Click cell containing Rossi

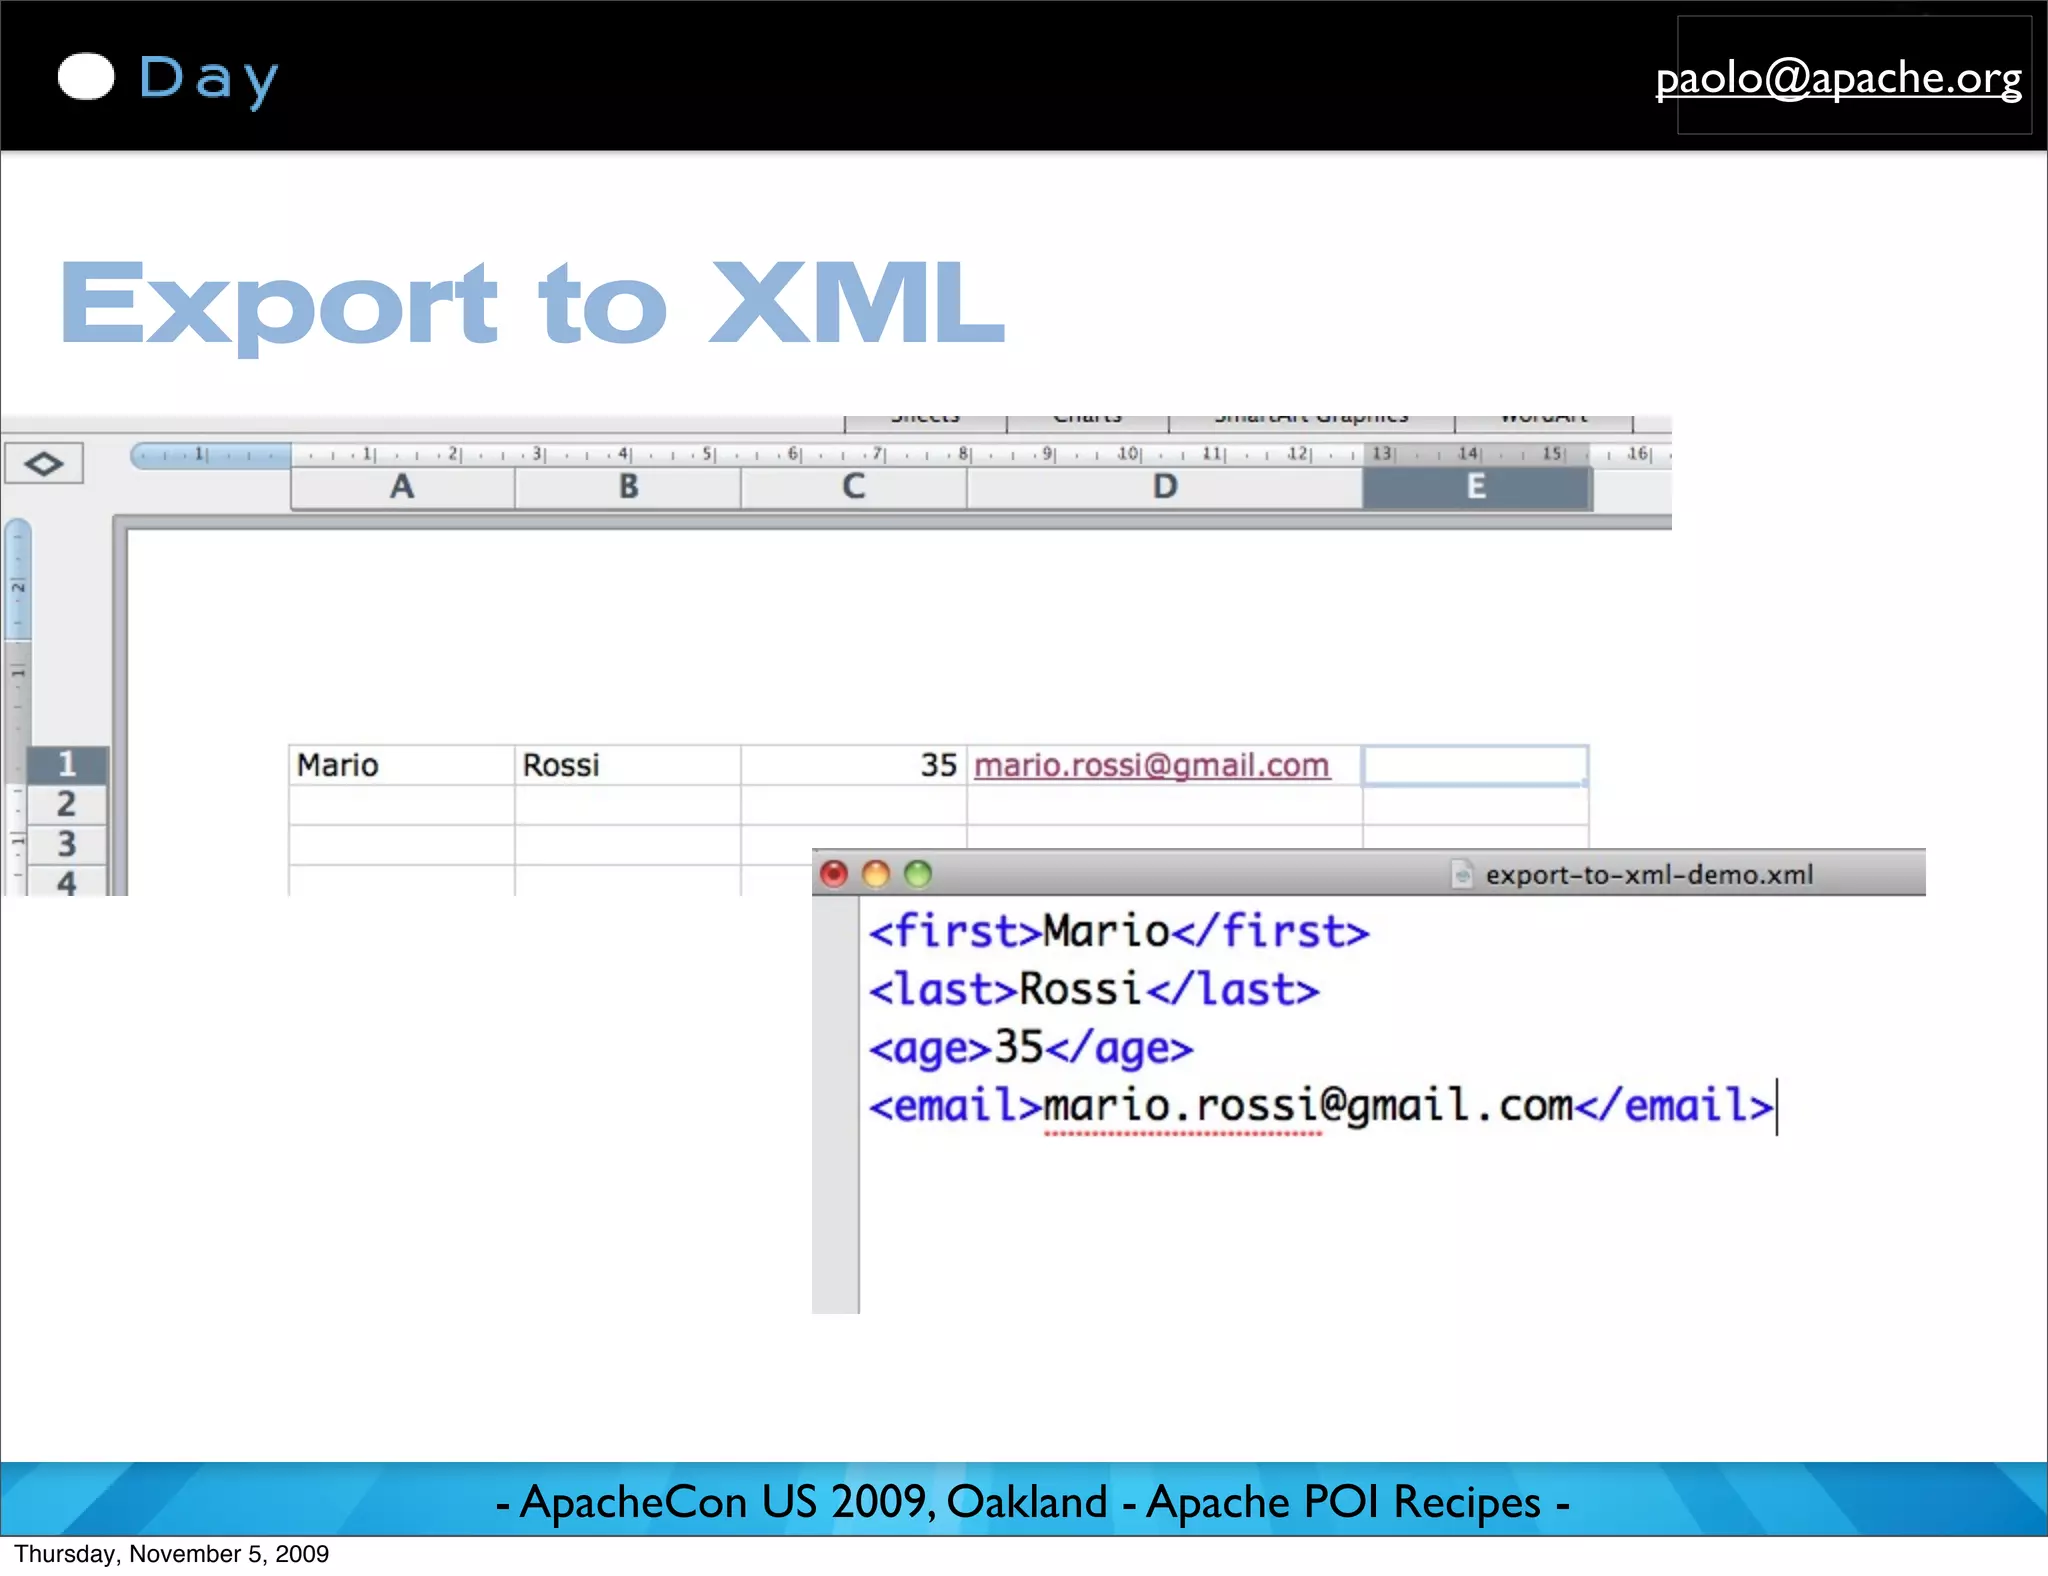[628, 765]
